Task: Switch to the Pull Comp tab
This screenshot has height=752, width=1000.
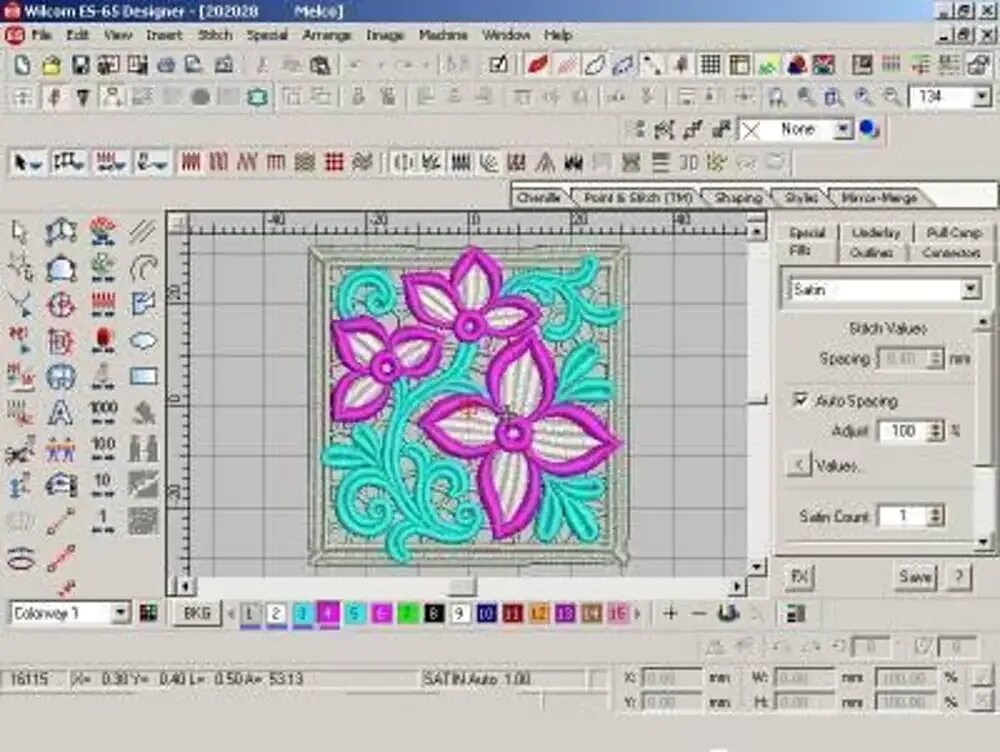Action: pos(953,233)
